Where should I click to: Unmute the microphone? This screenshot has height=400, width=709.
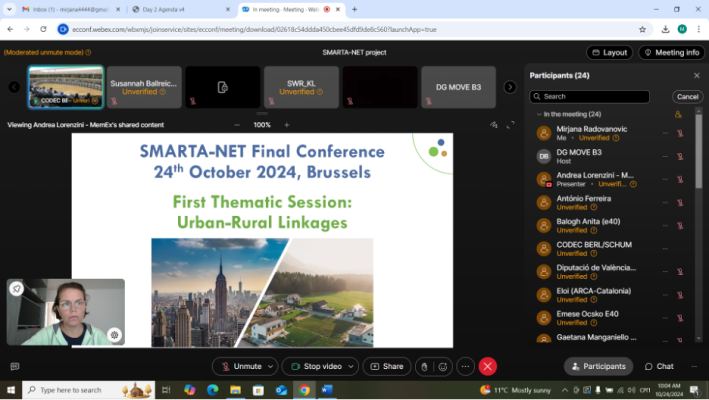point(242,367)
